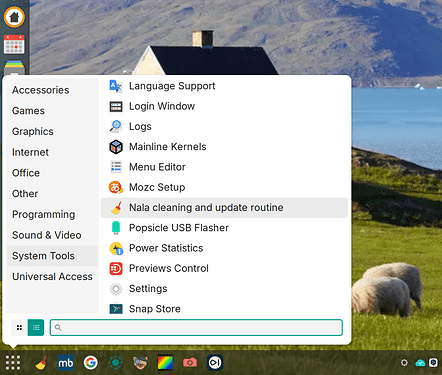Click the application search field
This screenshot has width=442, height=375.
196,328
